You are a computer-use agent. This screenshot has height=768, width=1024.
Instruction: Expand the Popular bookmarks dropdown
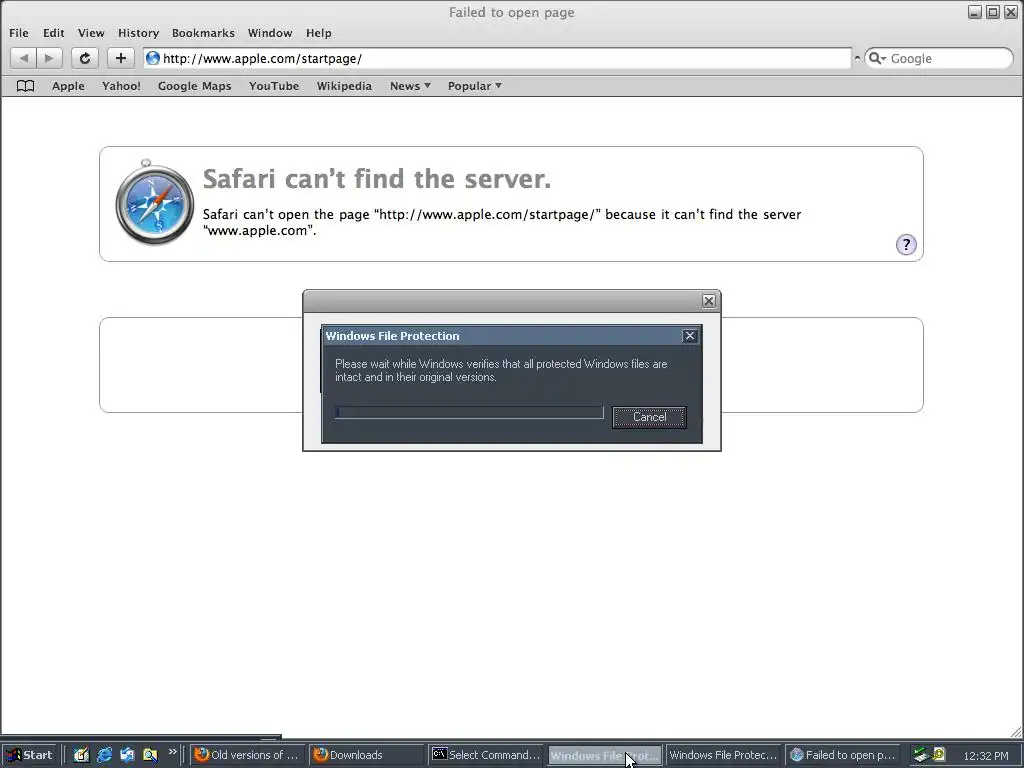point(475,86)
